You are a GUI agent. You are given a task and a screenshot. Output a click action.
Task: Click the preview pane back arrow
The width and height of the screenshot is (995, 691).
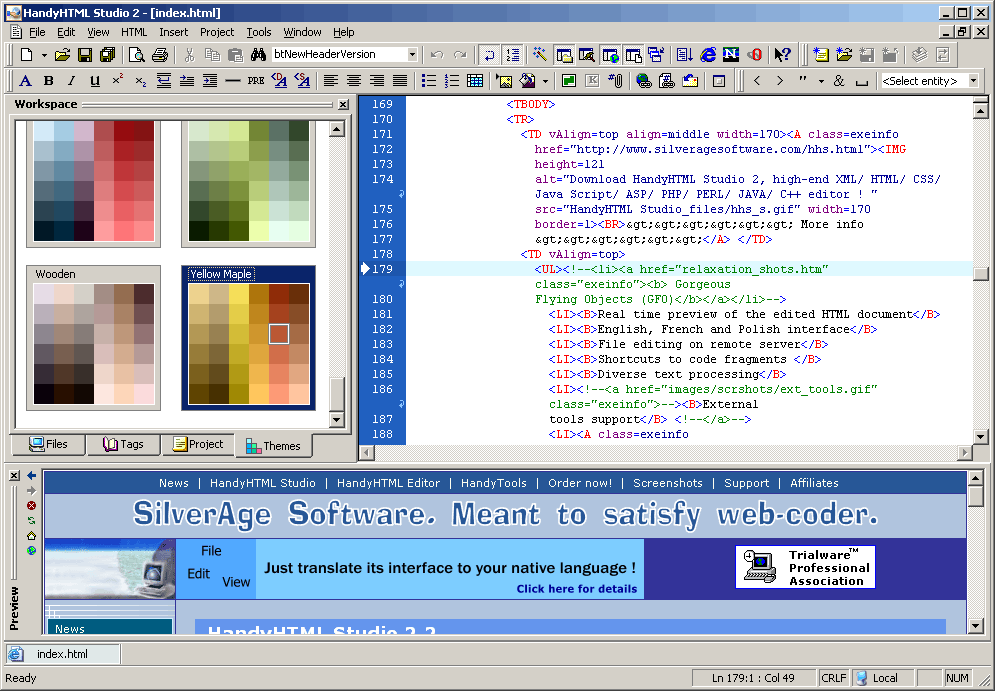[x=31, y=475]
